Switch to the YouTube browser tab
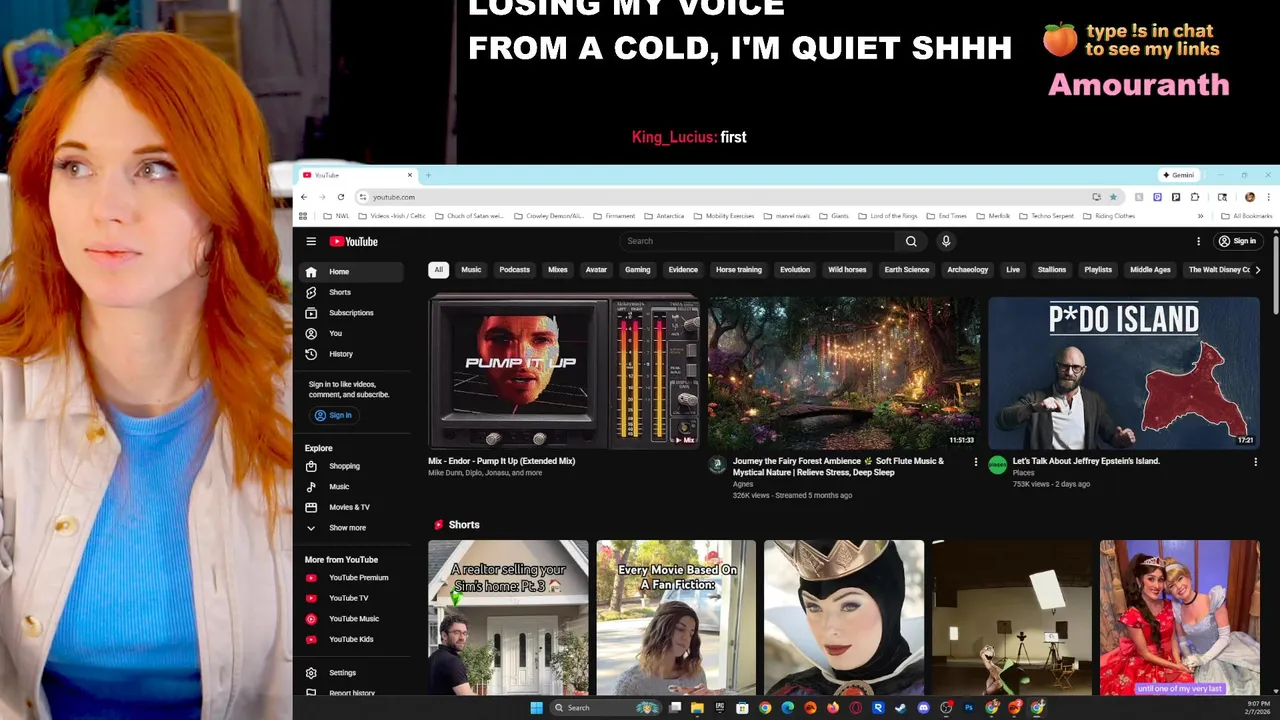The image size is (1280, 720). click(357, 175)
